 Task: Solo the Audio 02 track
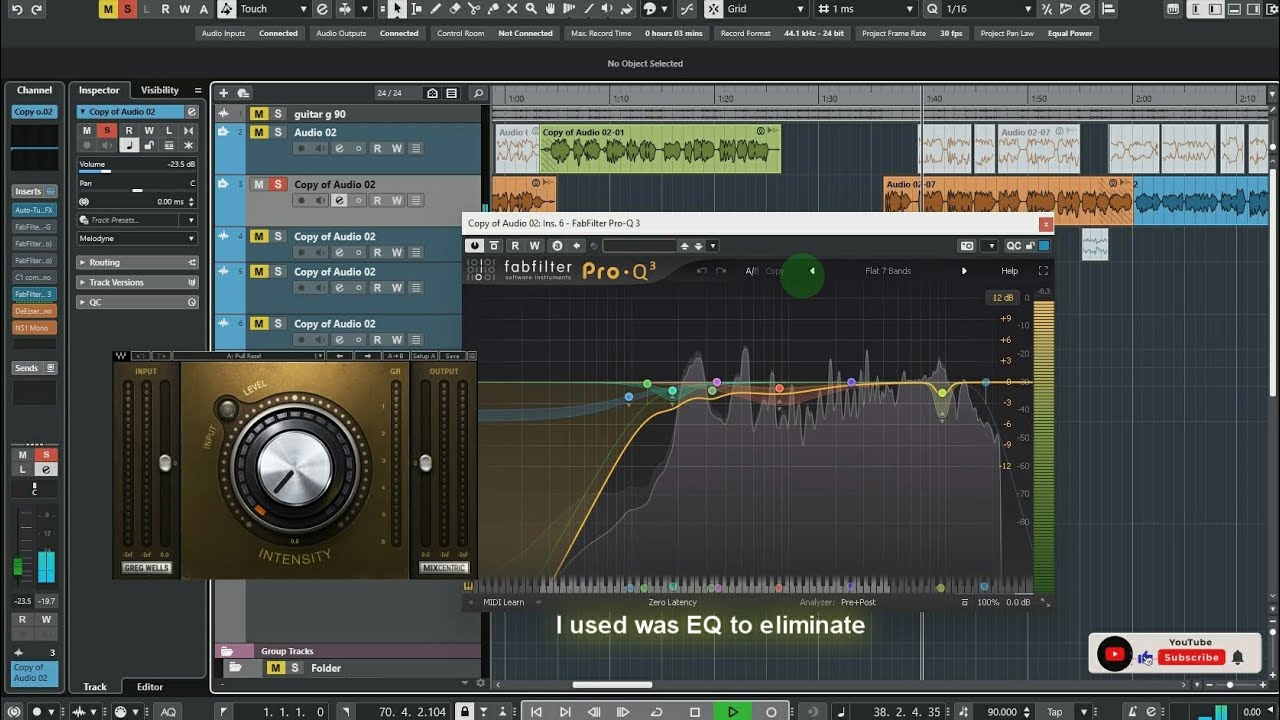[278, 132]
